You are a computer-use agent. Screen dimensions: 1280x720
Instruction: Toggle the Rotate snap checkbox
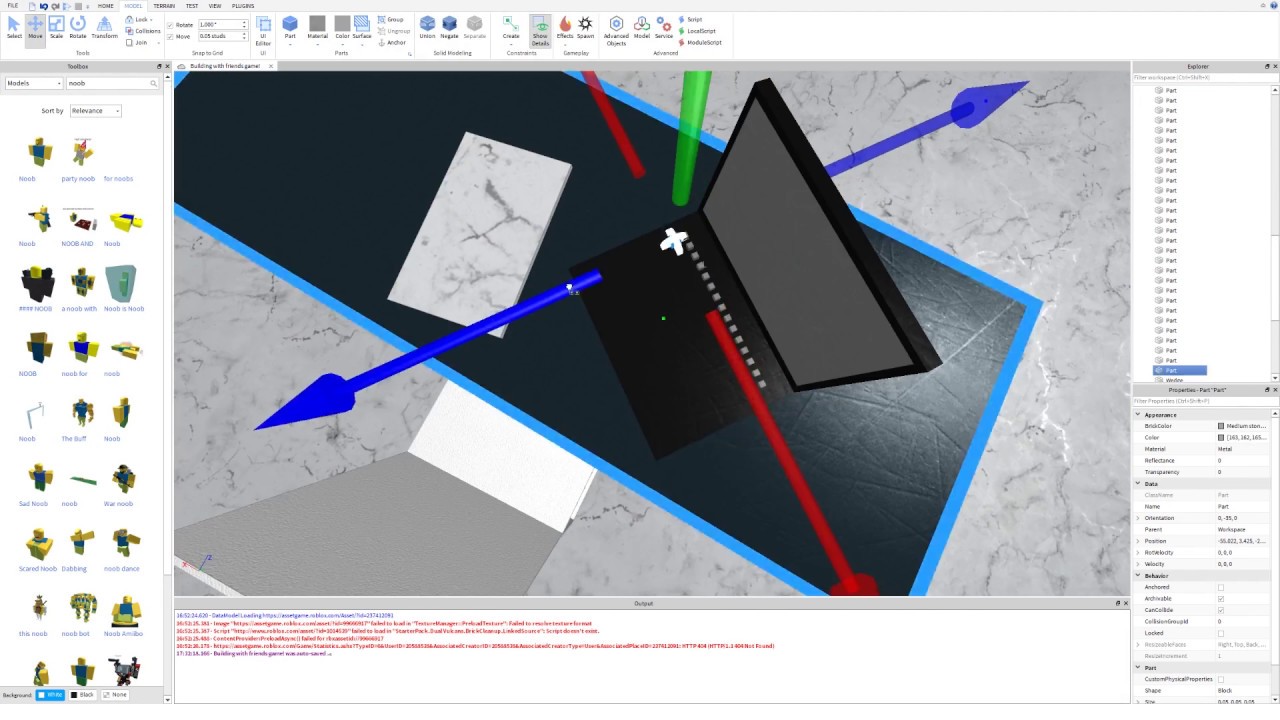pyautogui.click(x=170, y=25)
